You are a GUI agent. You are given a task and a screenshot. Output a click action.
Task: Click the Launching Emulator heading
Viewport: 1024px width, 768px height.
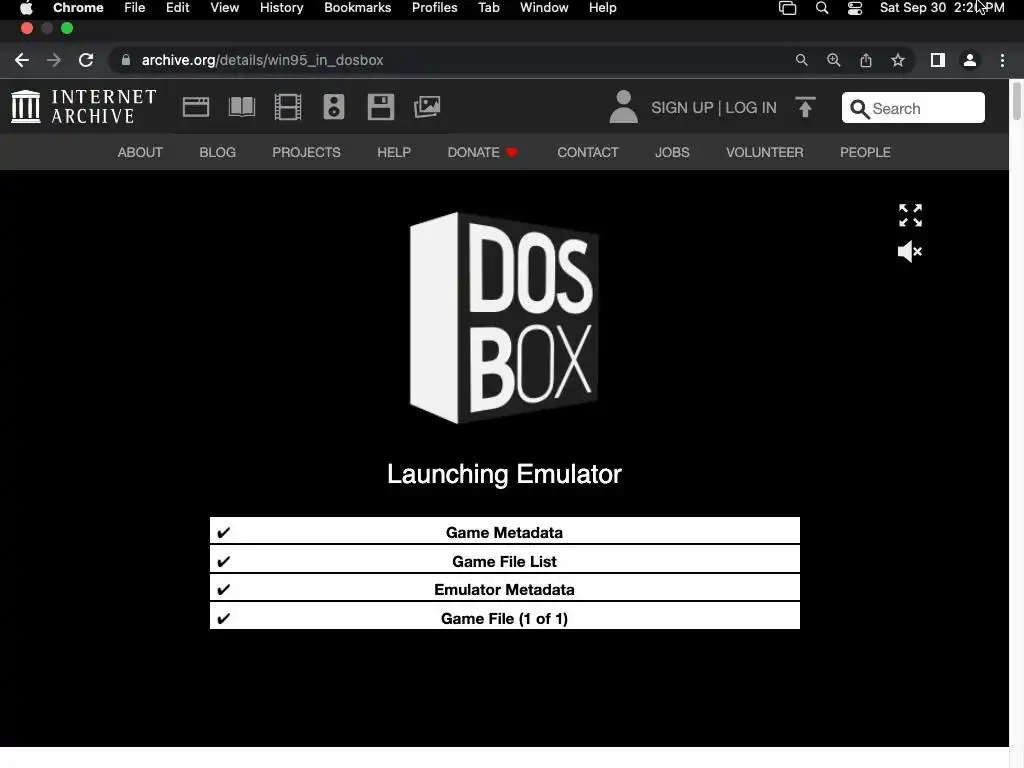click(x=504, y=474)
